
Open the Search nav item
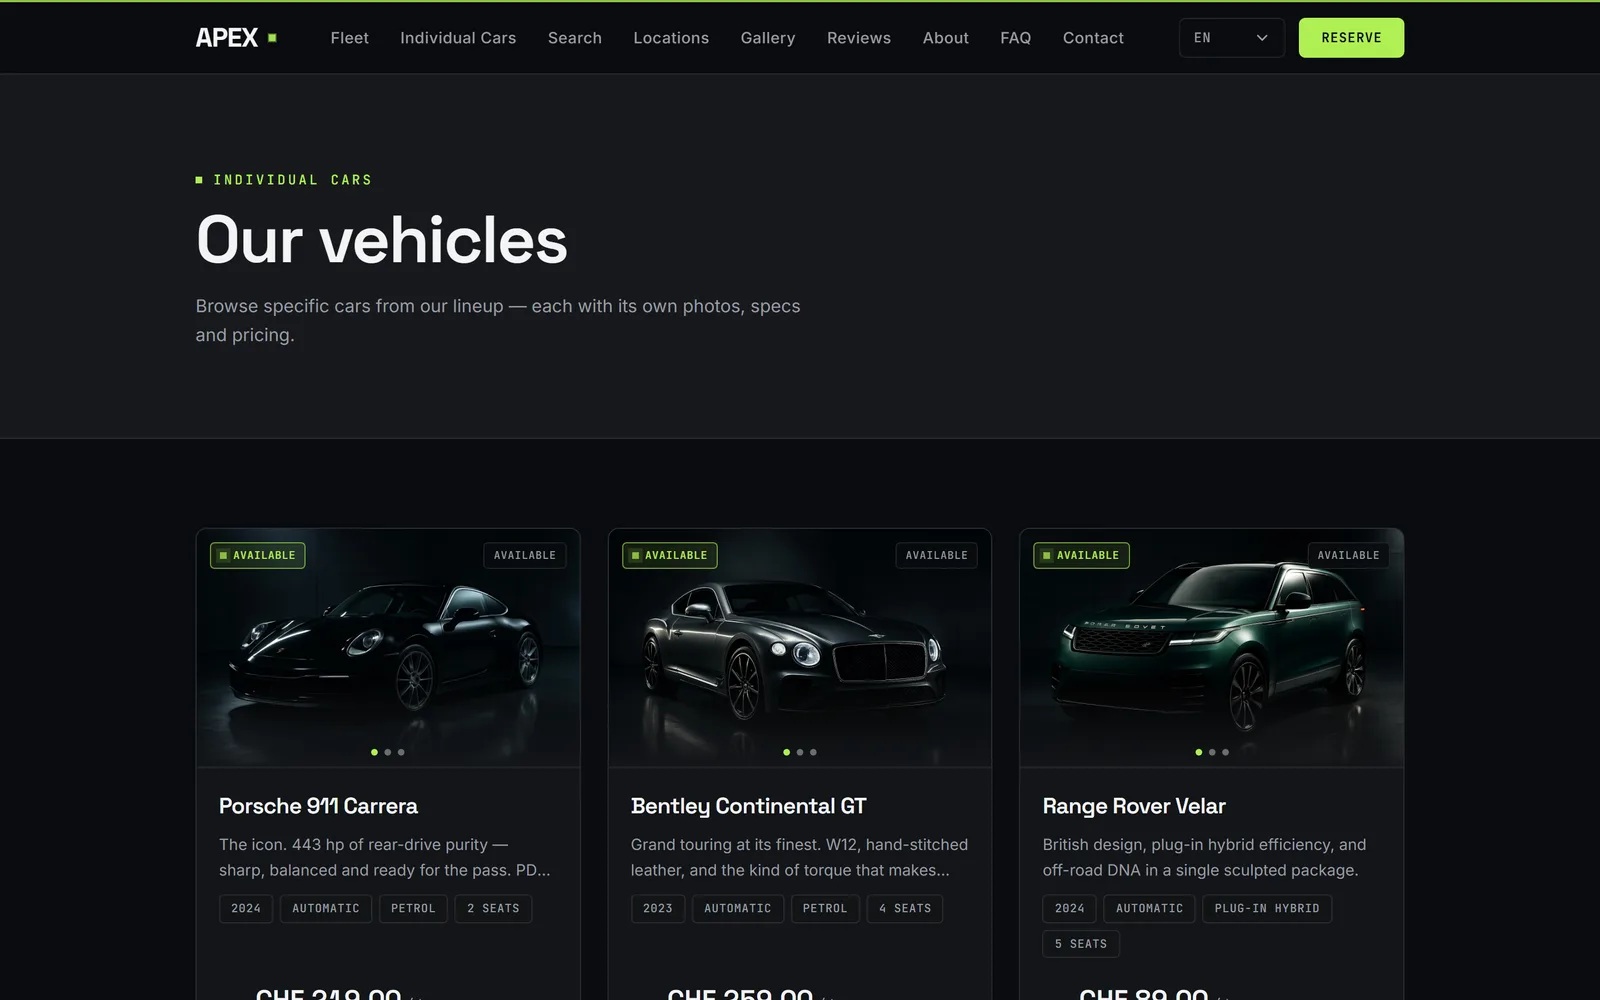575,38
